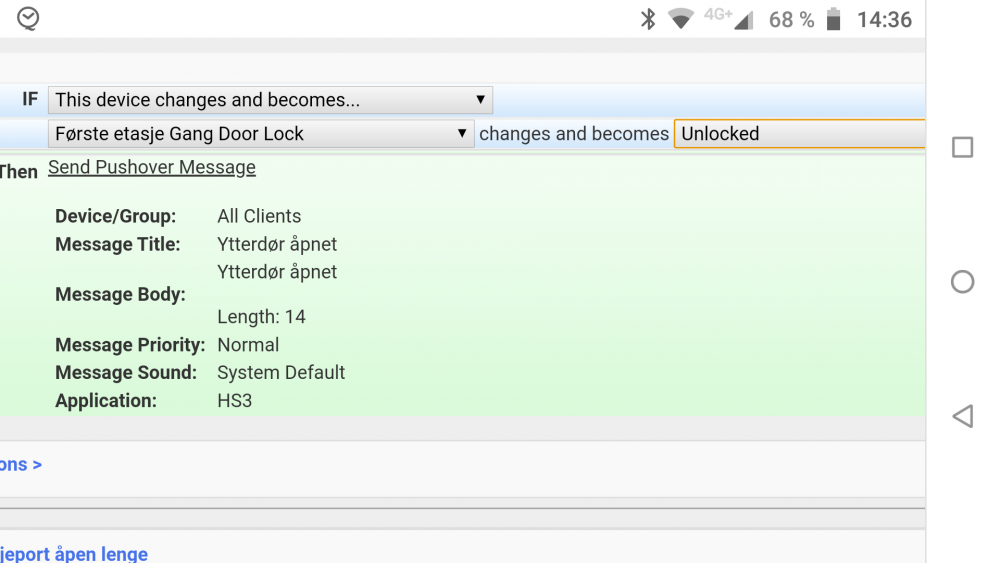Tap the 68 % battery percentage text

pyautogui.click(x=791, y=19)
